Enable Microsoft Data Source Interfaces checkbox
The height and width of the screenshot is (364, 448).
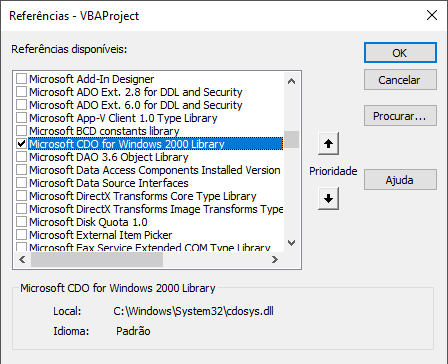coord(22,183)
